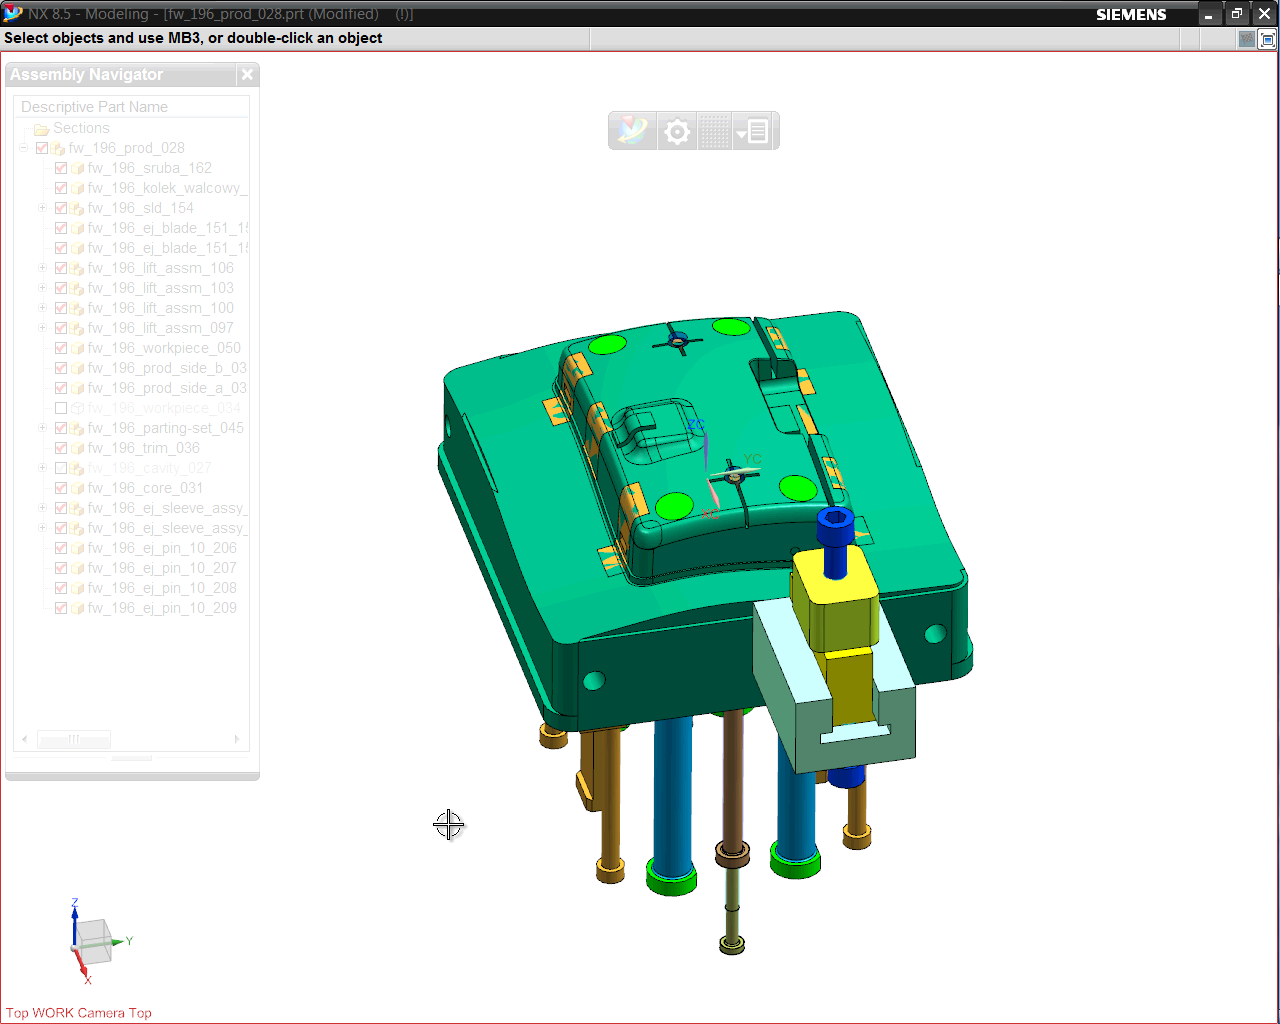The width and height of the screenshot is (1280, 1024).
Task: Click the part icon of fw_196_ej_pin_10_206
Action: click(x=77, y=549)
